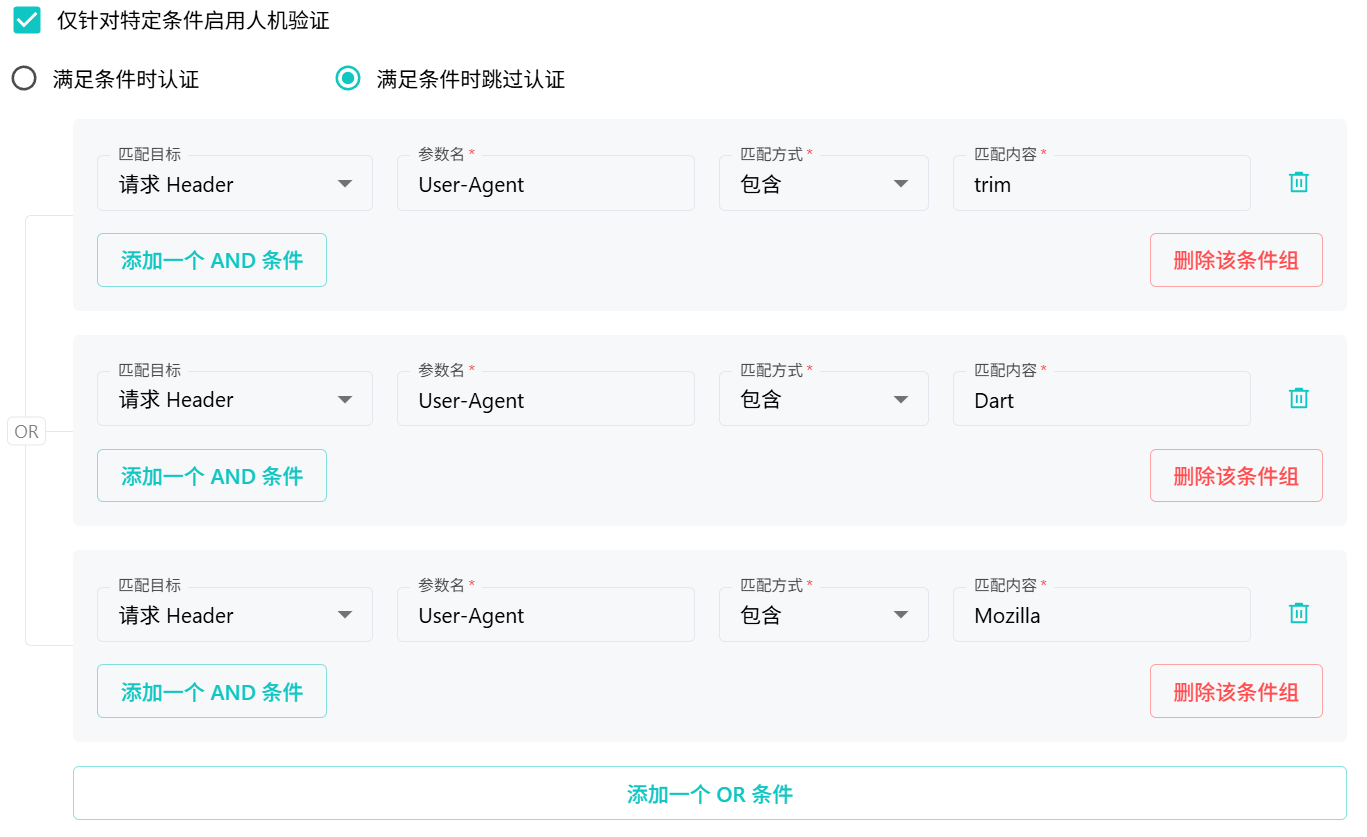This screenshot has width=1367, height=837.
Task: Open 匹配目标 dropdown in the Mozilla group
Action: tap(235, 615)
